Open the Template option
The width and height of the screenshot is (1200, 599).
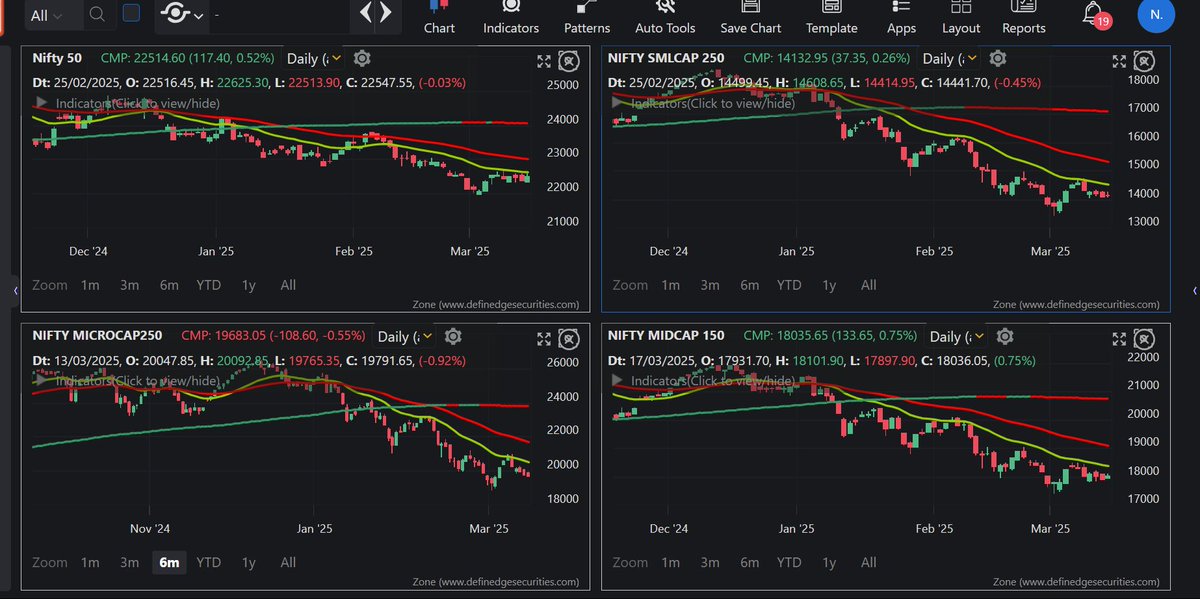(832, 17)
